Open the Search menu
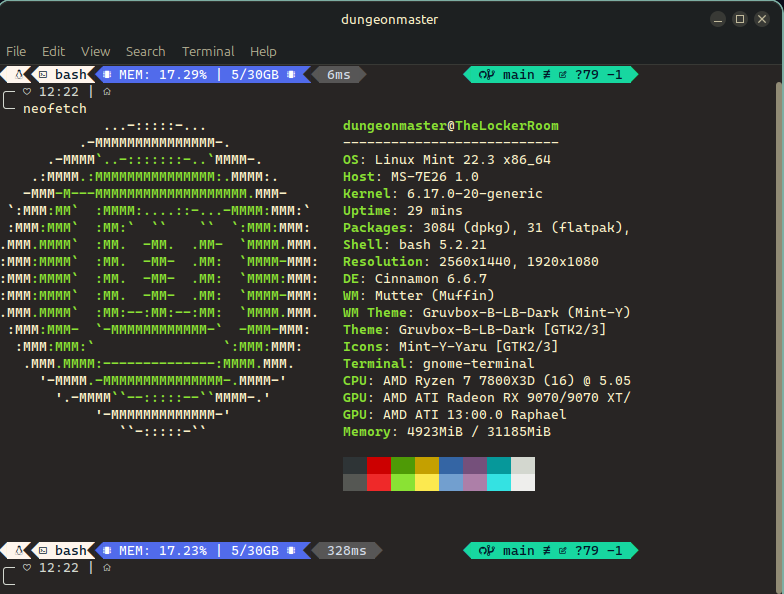Image resolution: width=784 pixels, height=594 pixels. [146, 52]
